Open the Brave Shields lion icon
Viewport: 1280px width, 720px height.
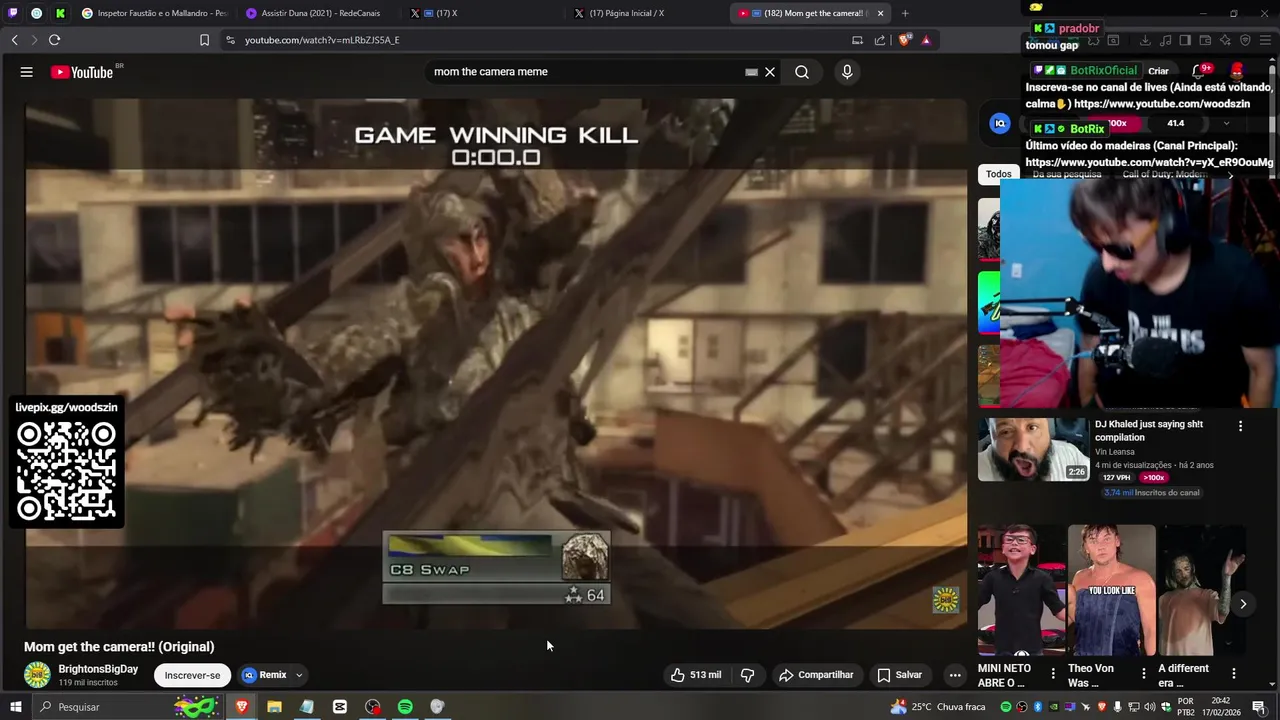905,40
